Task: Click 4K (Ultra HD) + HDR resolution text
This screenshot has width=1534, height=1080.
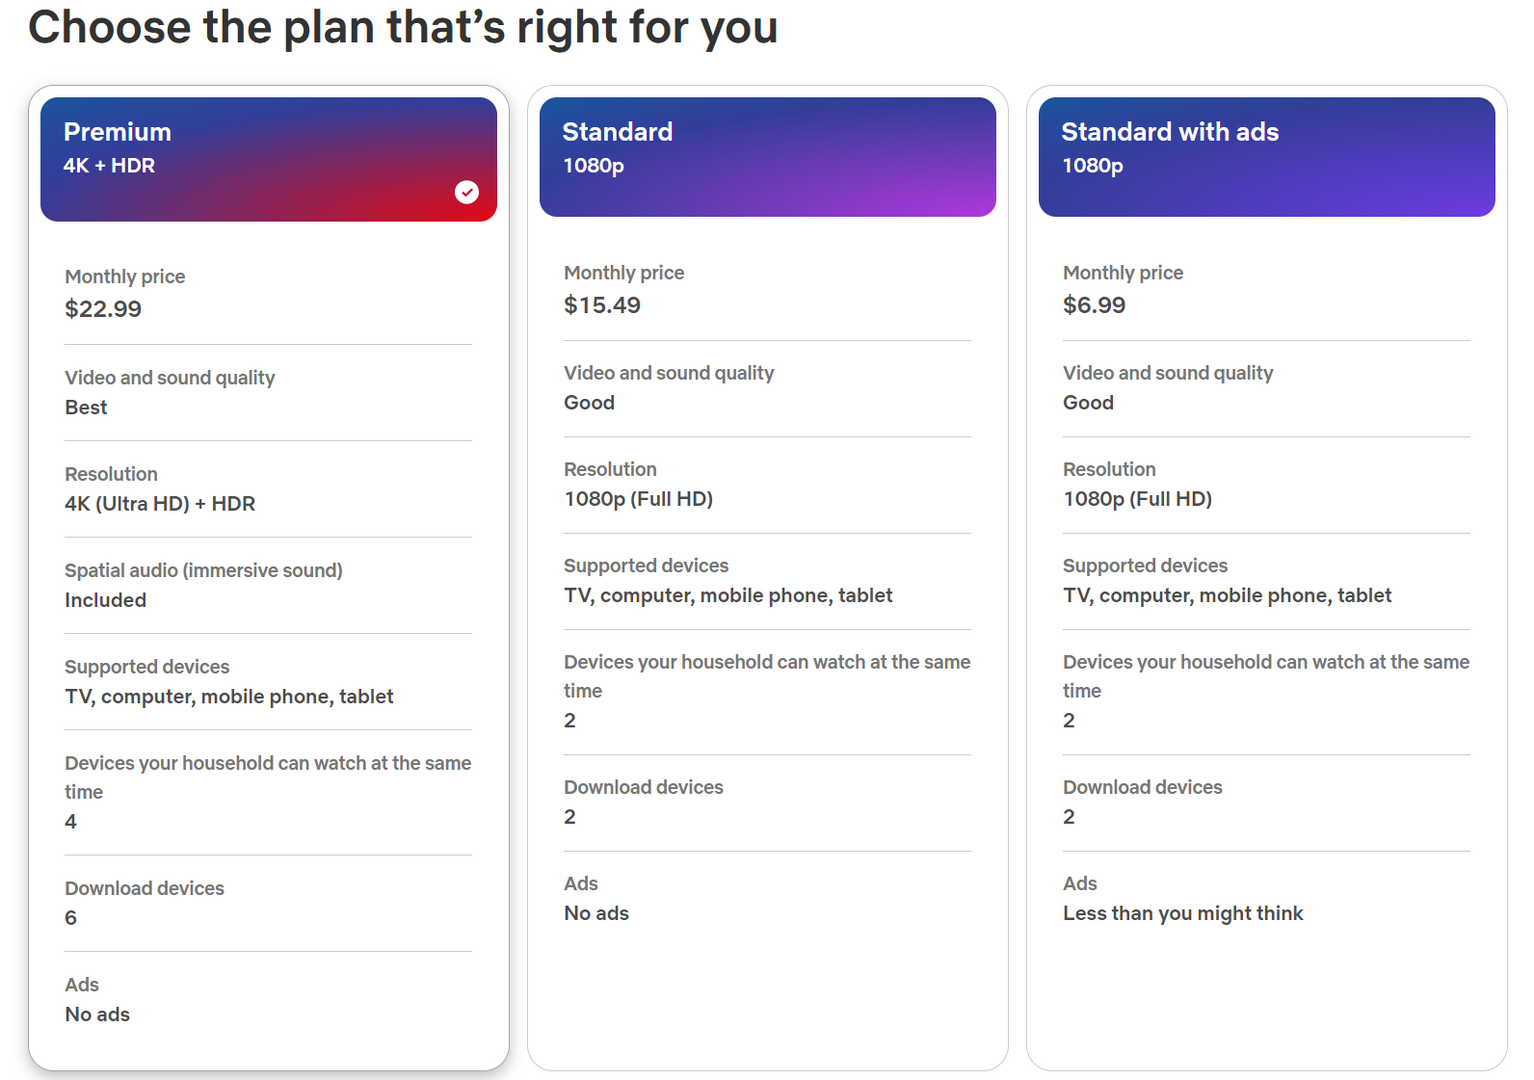Action: point(160,504)
